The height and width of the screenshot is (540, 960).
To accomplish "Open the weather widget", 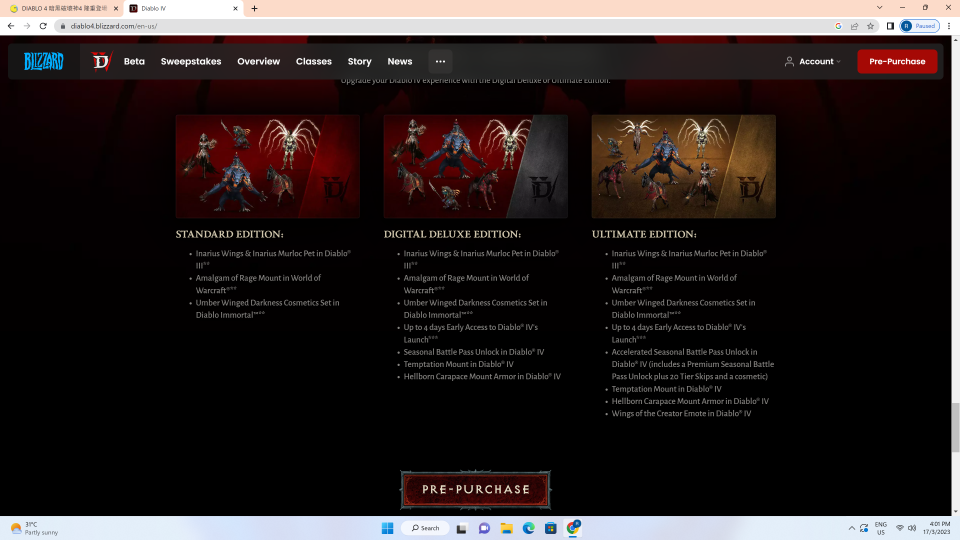I will coord(34,528).
